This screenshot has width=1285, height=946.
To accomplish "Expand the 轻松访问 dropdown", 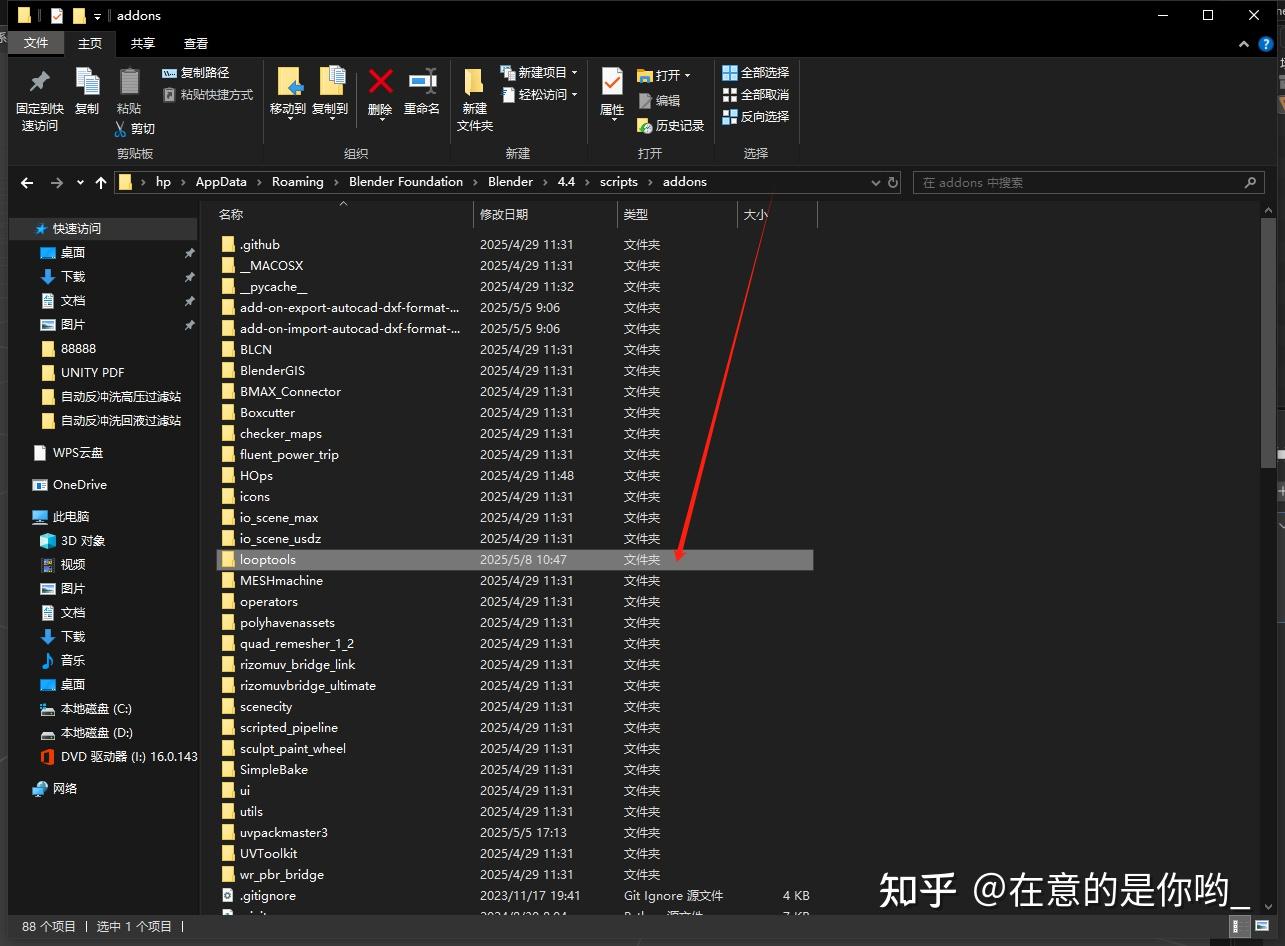I will (x=540, y=92).
